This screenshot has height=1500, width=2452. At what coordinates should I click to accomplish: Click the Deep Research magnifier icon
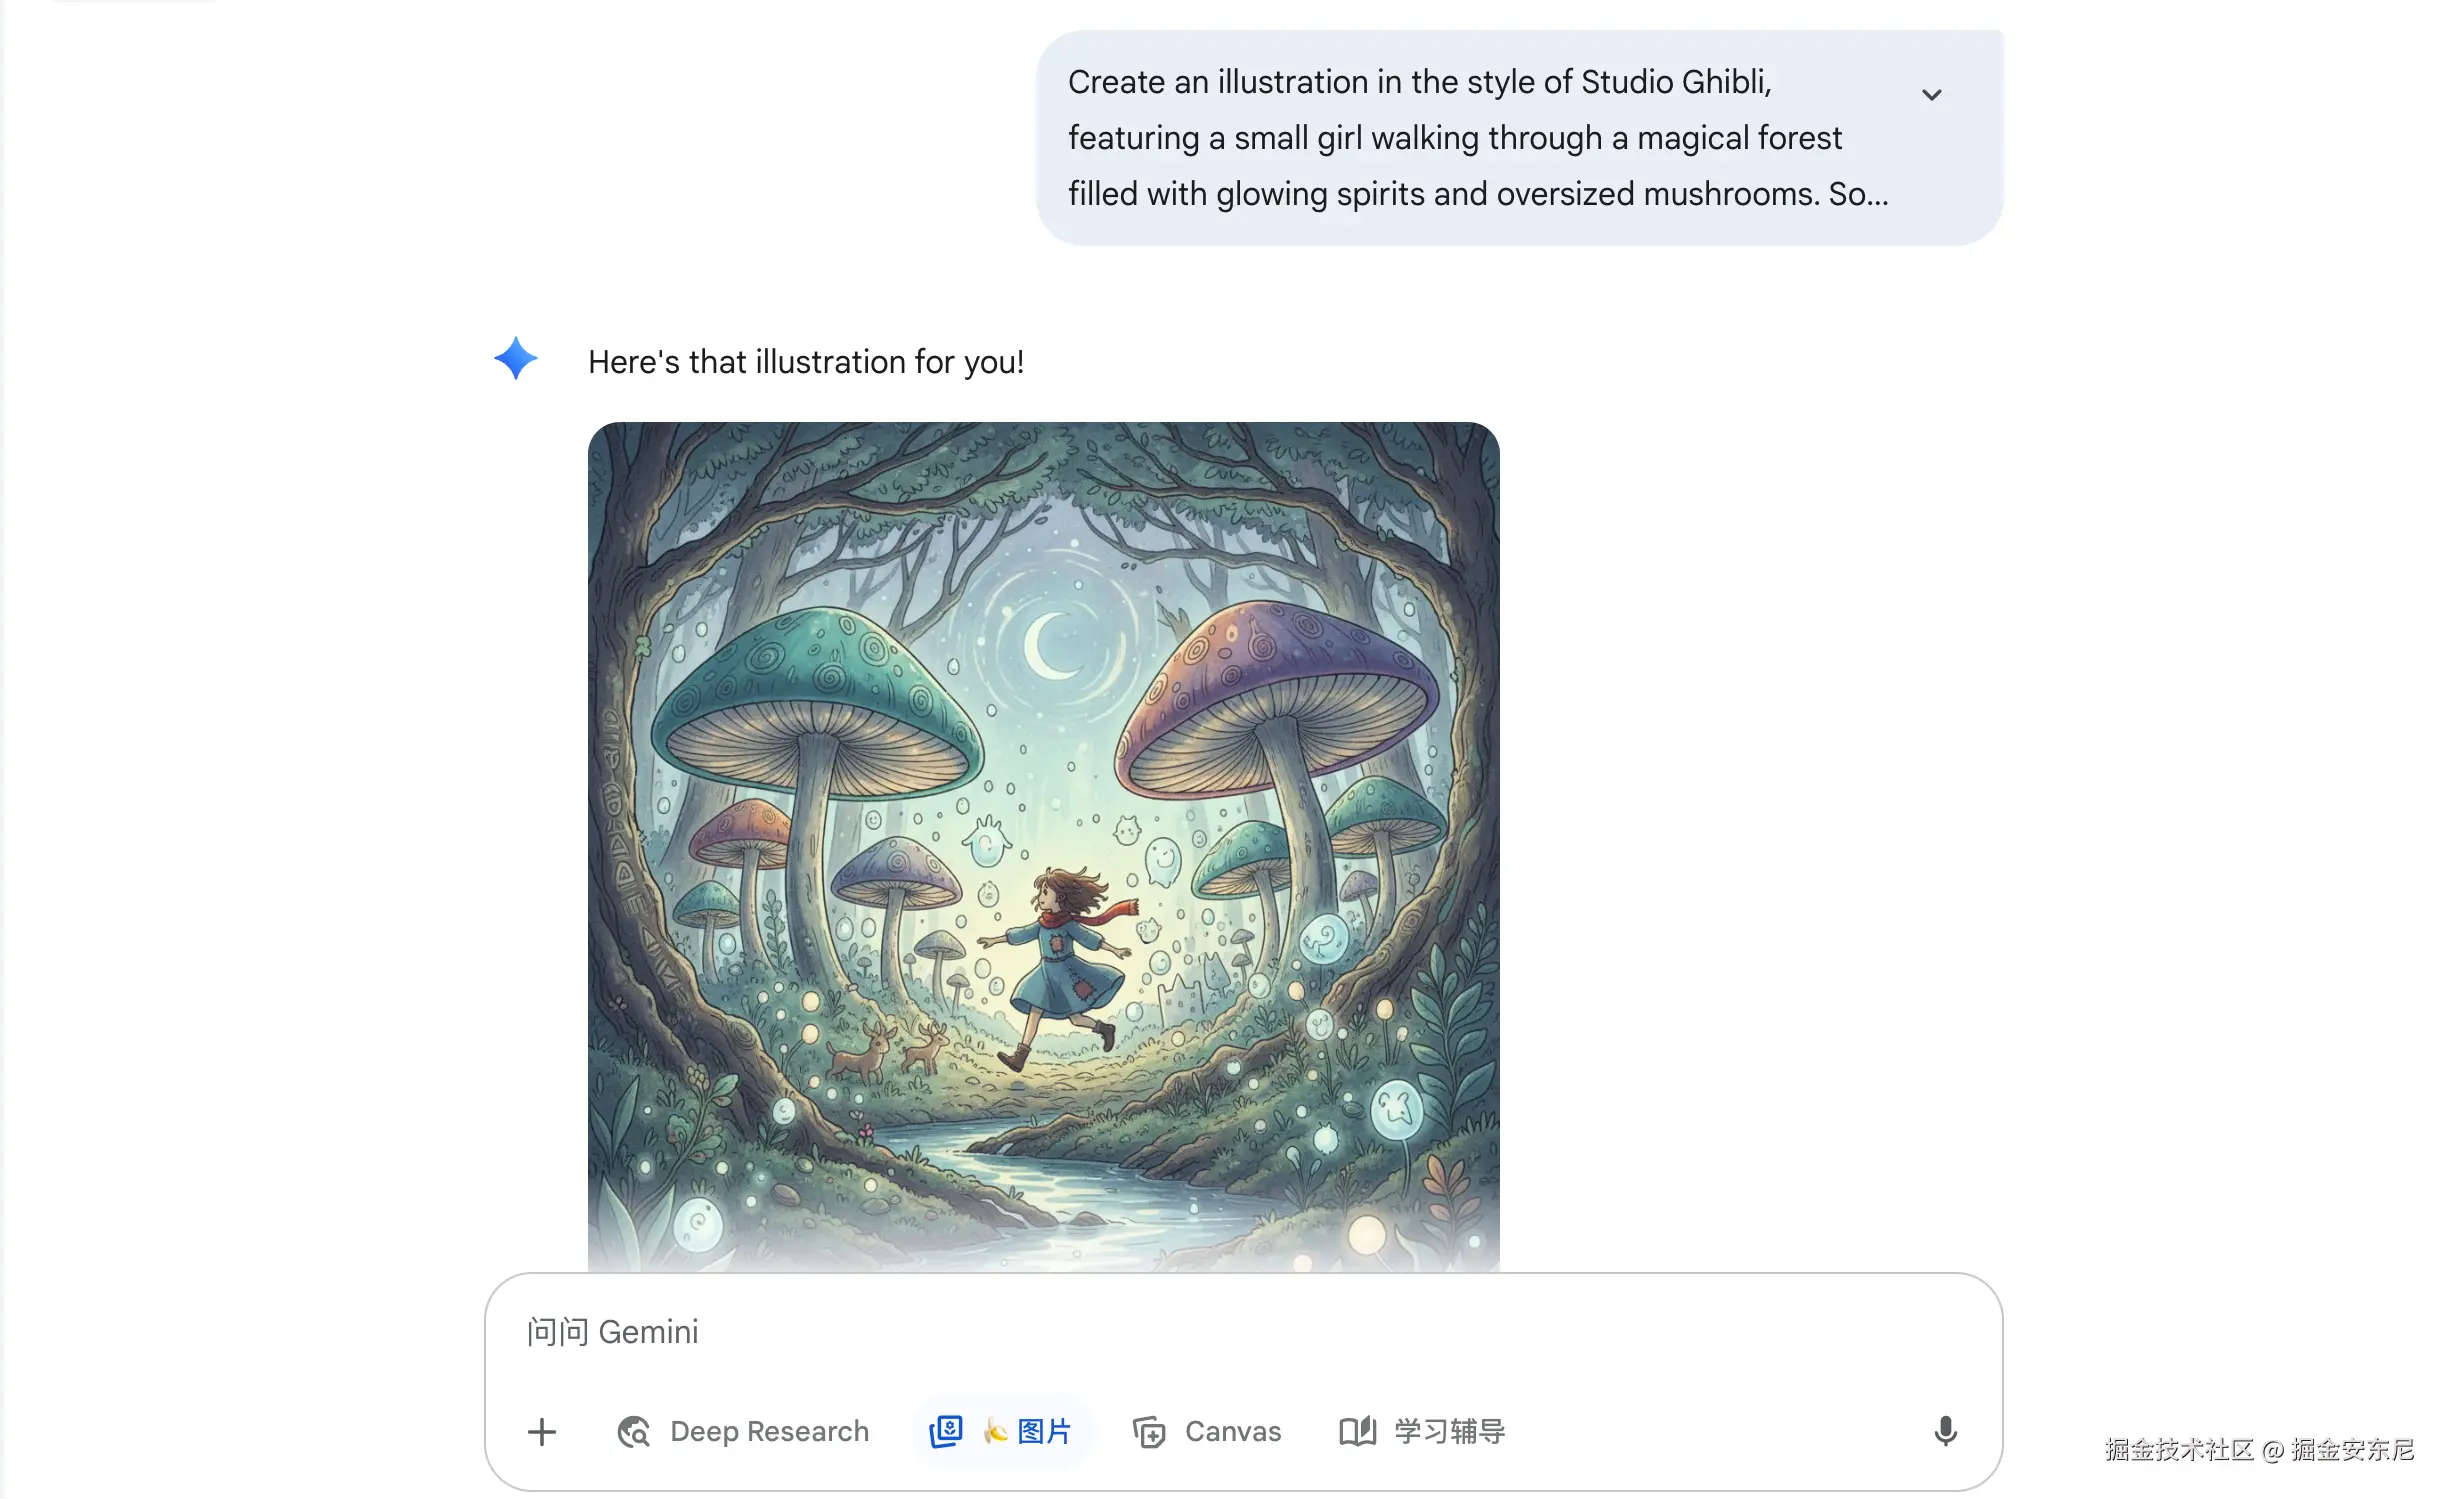[x=634, y=1432]
